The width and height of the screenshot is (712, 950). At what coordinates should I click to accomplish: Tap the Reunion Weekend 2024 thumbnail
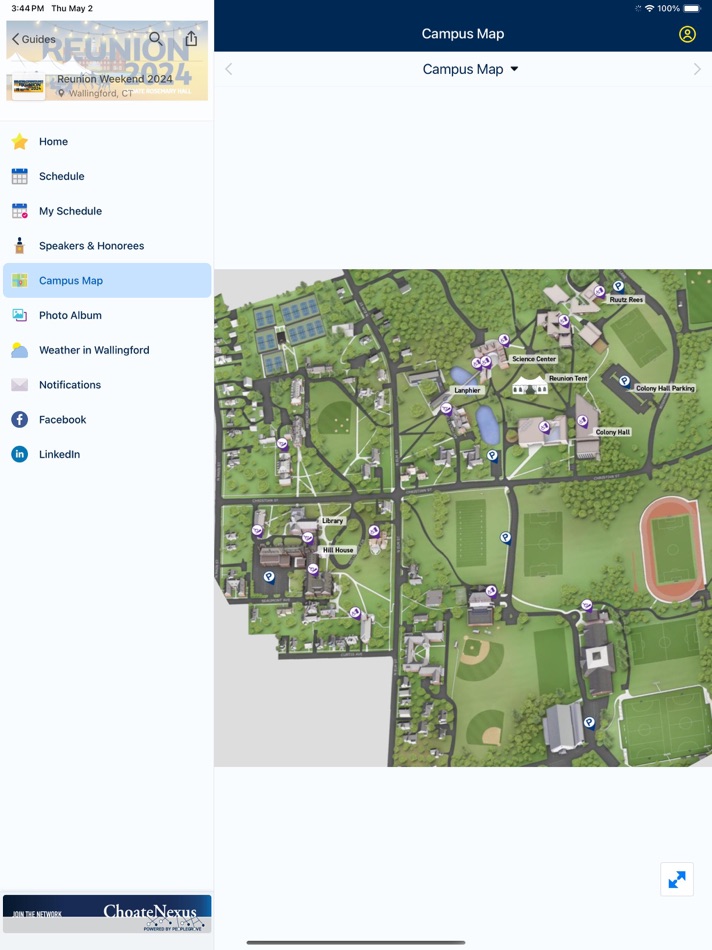click(x=28, y=86)
